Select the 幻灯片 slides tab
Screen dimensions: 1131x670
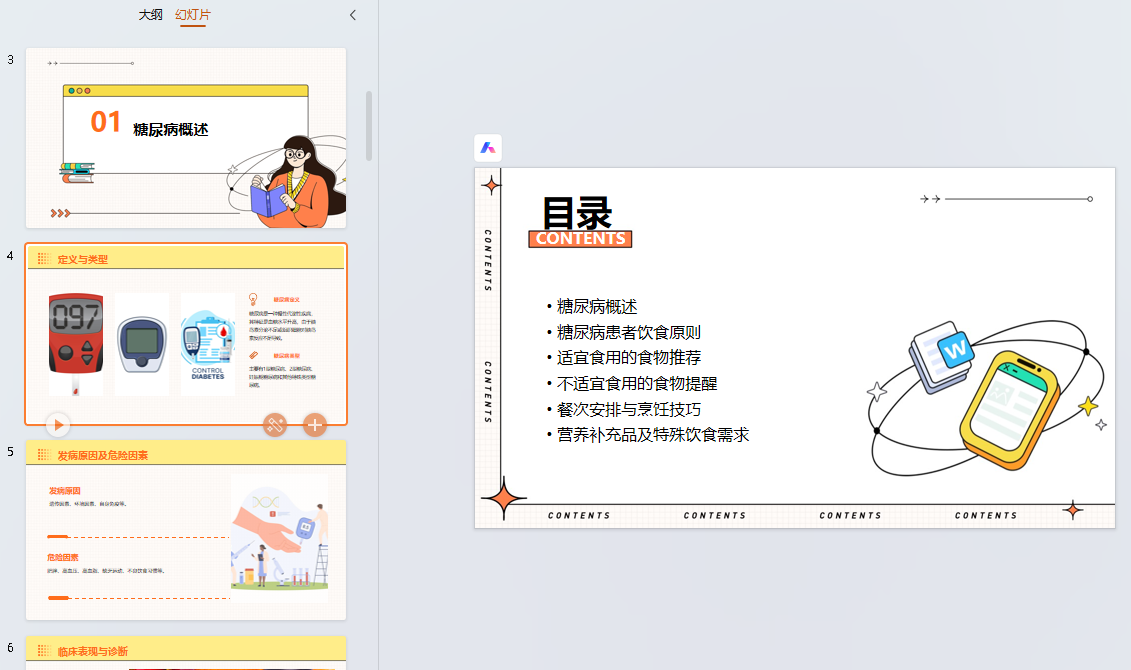(x=192, y=15)
